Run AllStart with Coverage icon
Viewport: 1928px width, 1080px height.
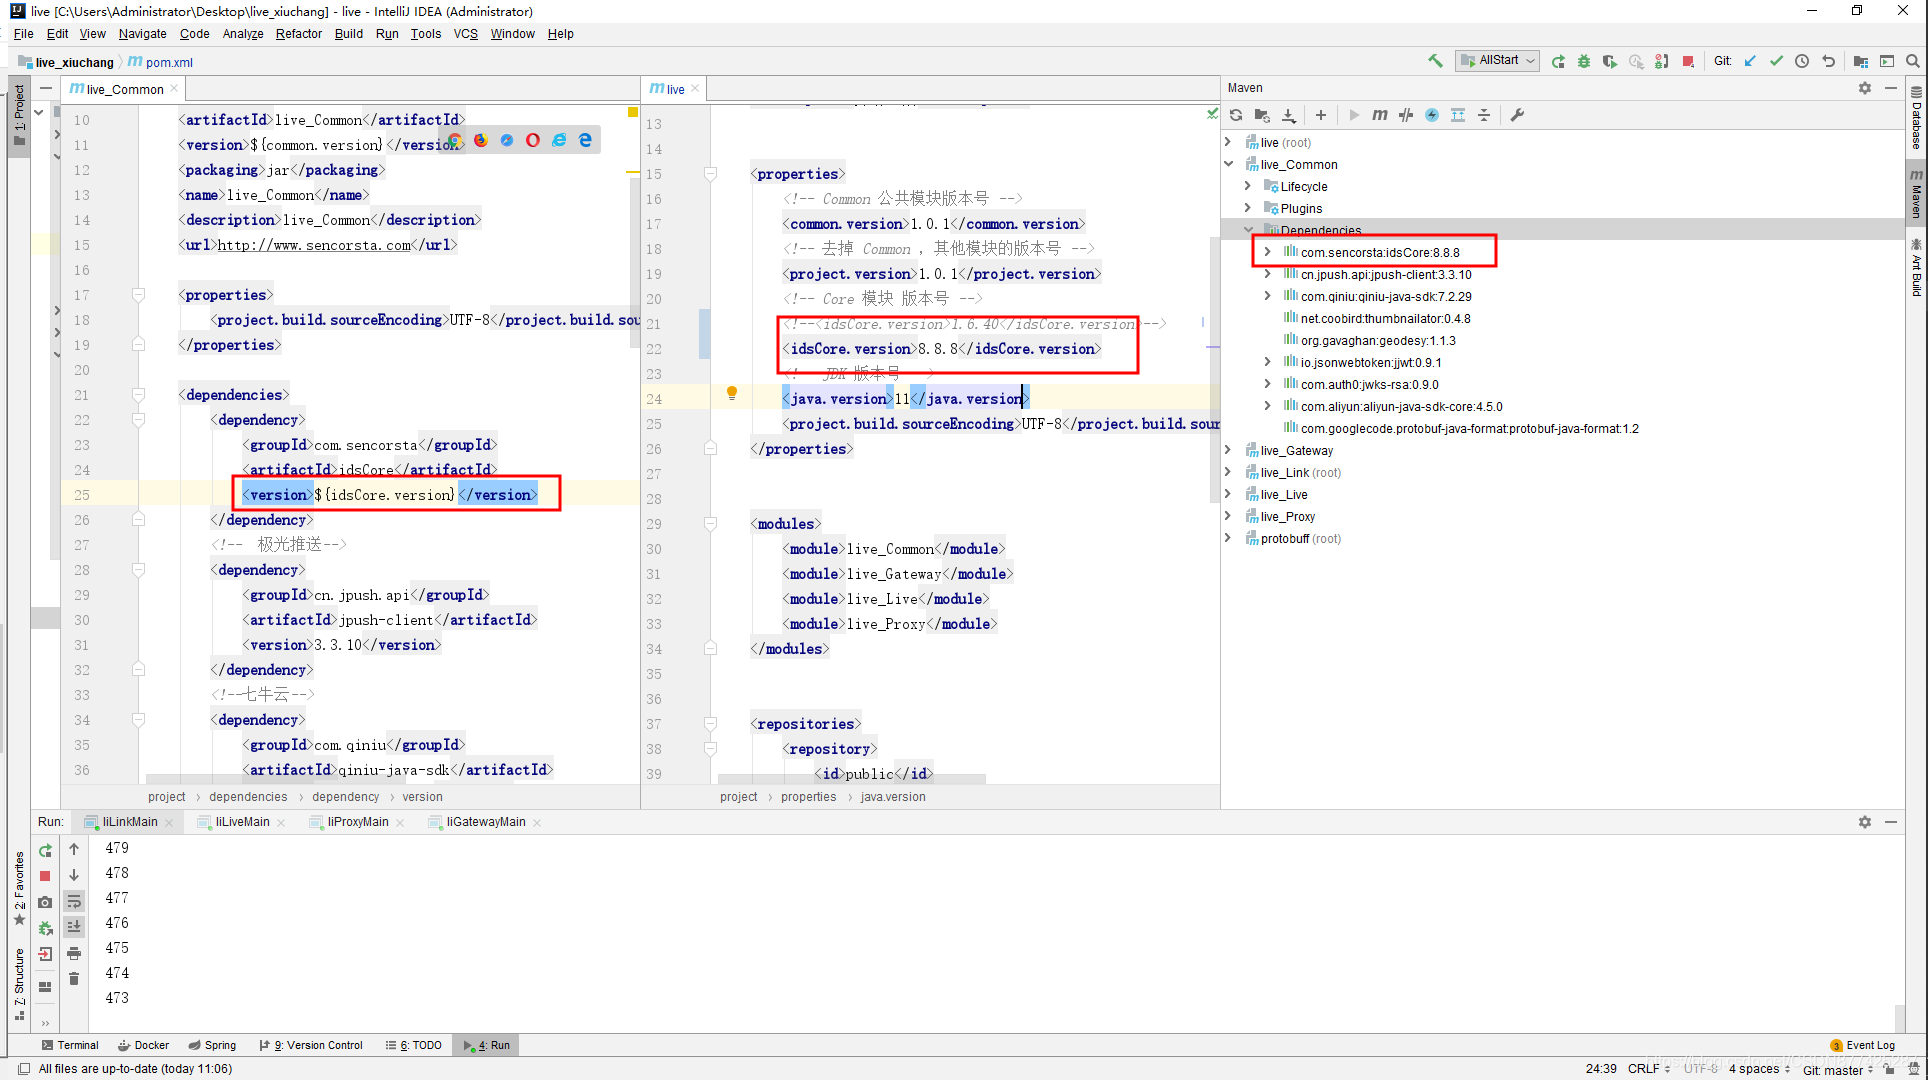[1610, 61]
